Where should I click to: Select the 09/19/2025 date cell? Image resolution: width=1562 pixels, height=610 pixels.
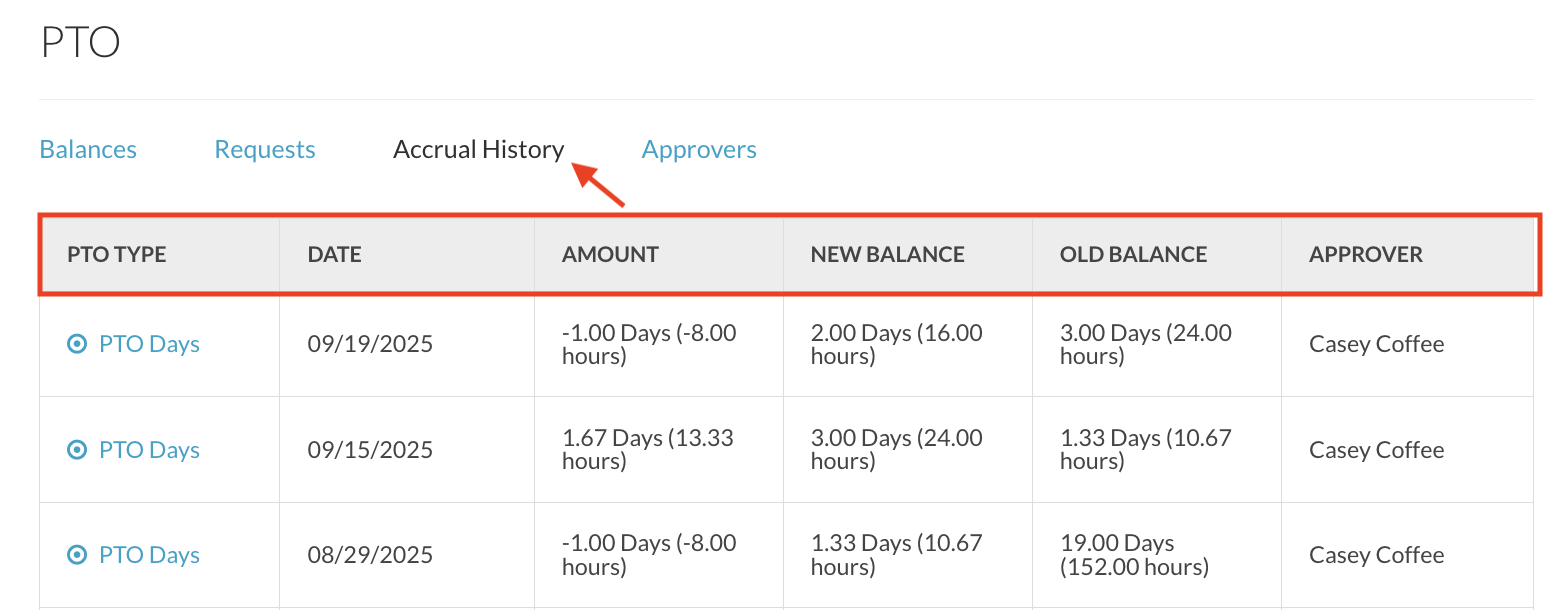click(x=370, y=344)
